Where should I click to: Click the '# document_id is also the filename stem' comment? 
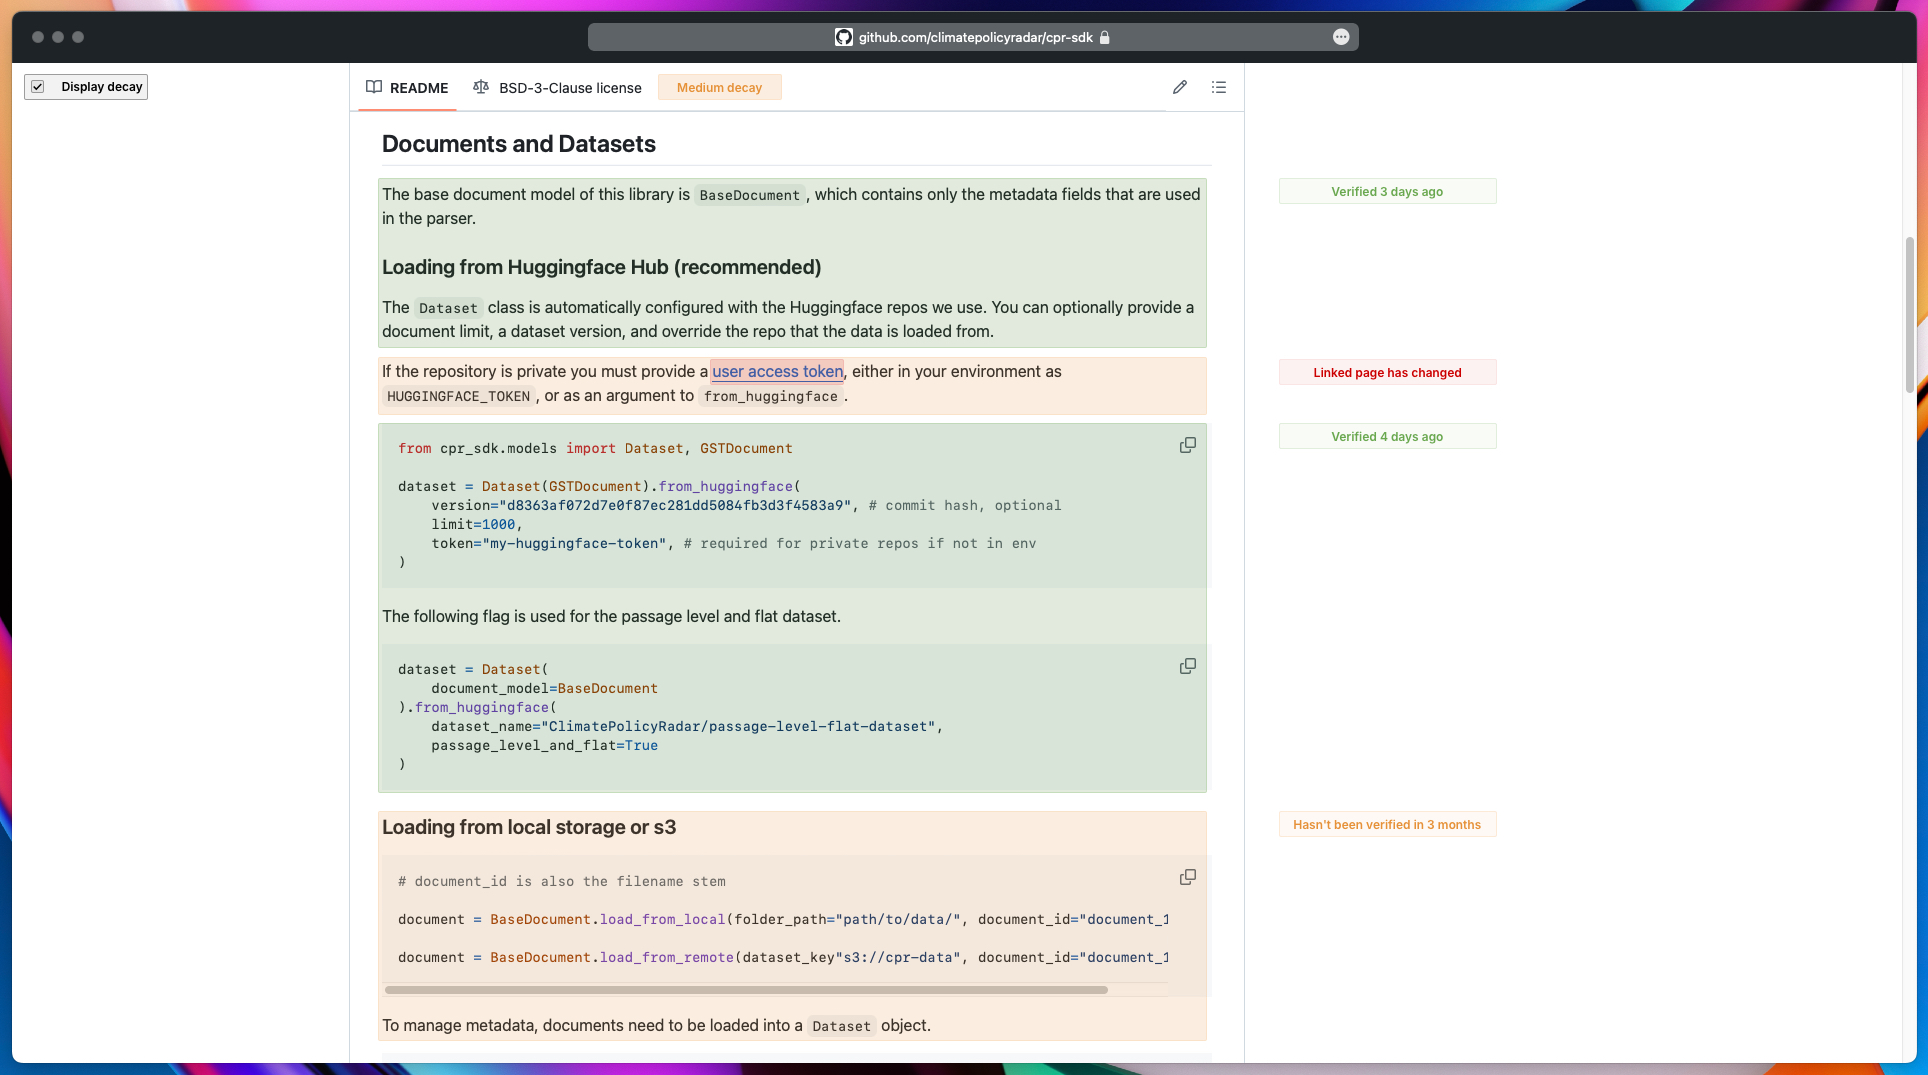click(x=562, y=882)
